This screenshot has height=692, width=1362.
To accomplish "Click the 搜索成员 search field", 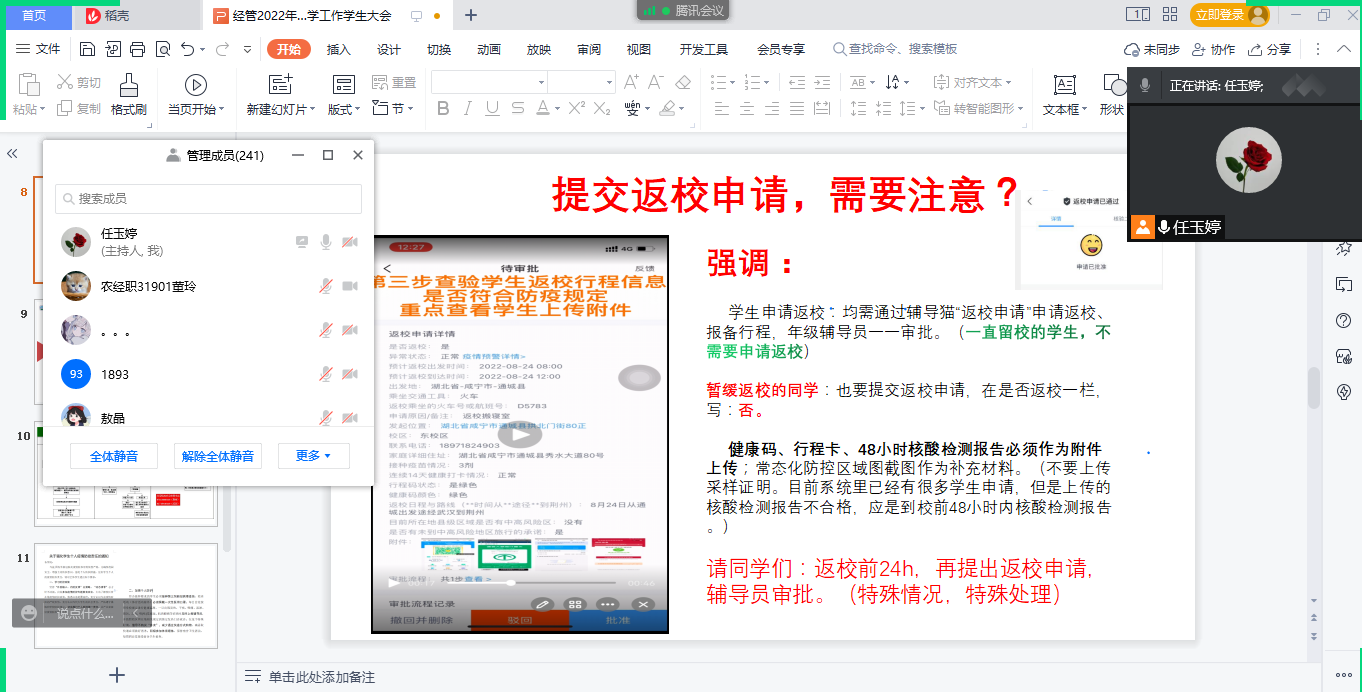I will [208, 199].
